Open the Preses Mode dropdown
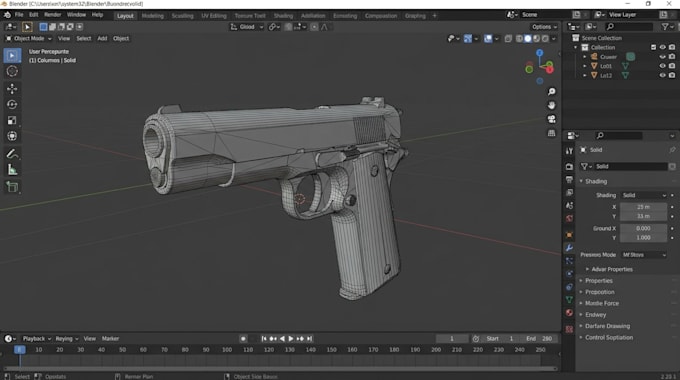Image resolution: width=680 pixels, height=380 pixels. pyautogui.click(x=644, y=255)
